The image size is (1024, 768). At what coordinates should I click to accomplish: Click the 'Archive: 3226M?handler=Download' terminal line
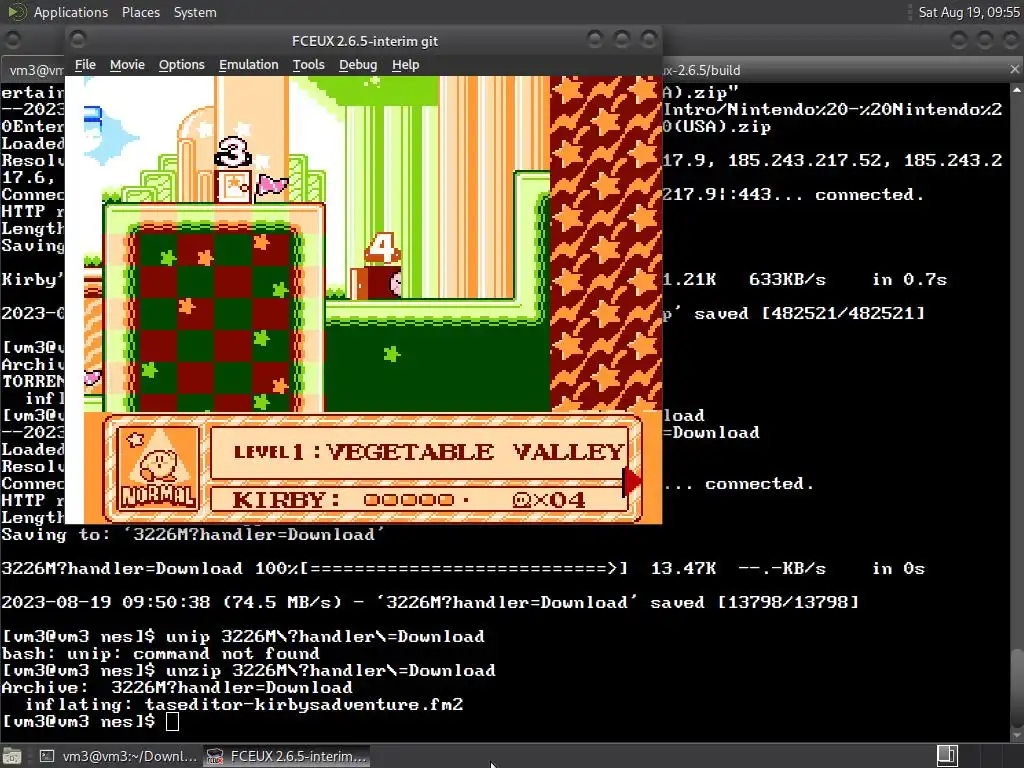[177, 688]
